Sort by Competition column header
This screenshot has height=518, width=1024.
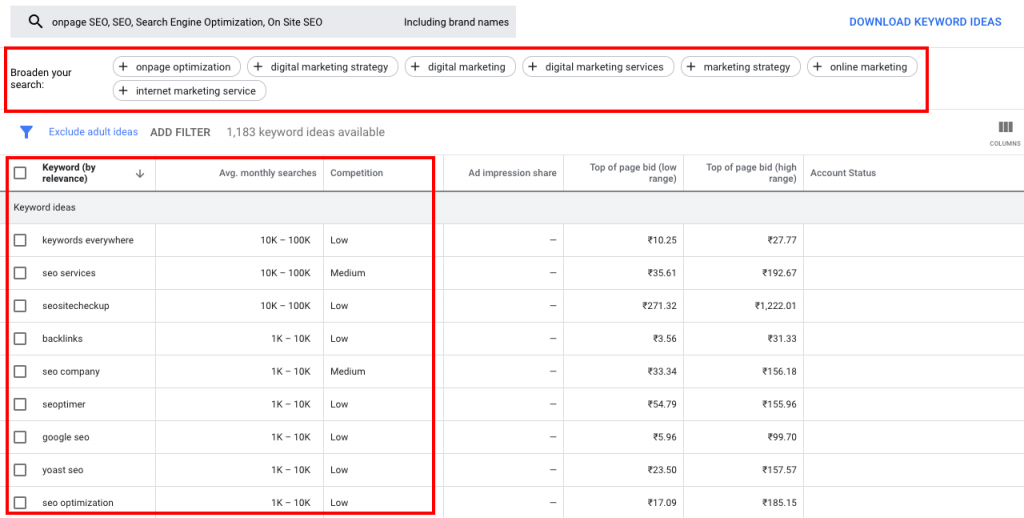coord(357,173)
